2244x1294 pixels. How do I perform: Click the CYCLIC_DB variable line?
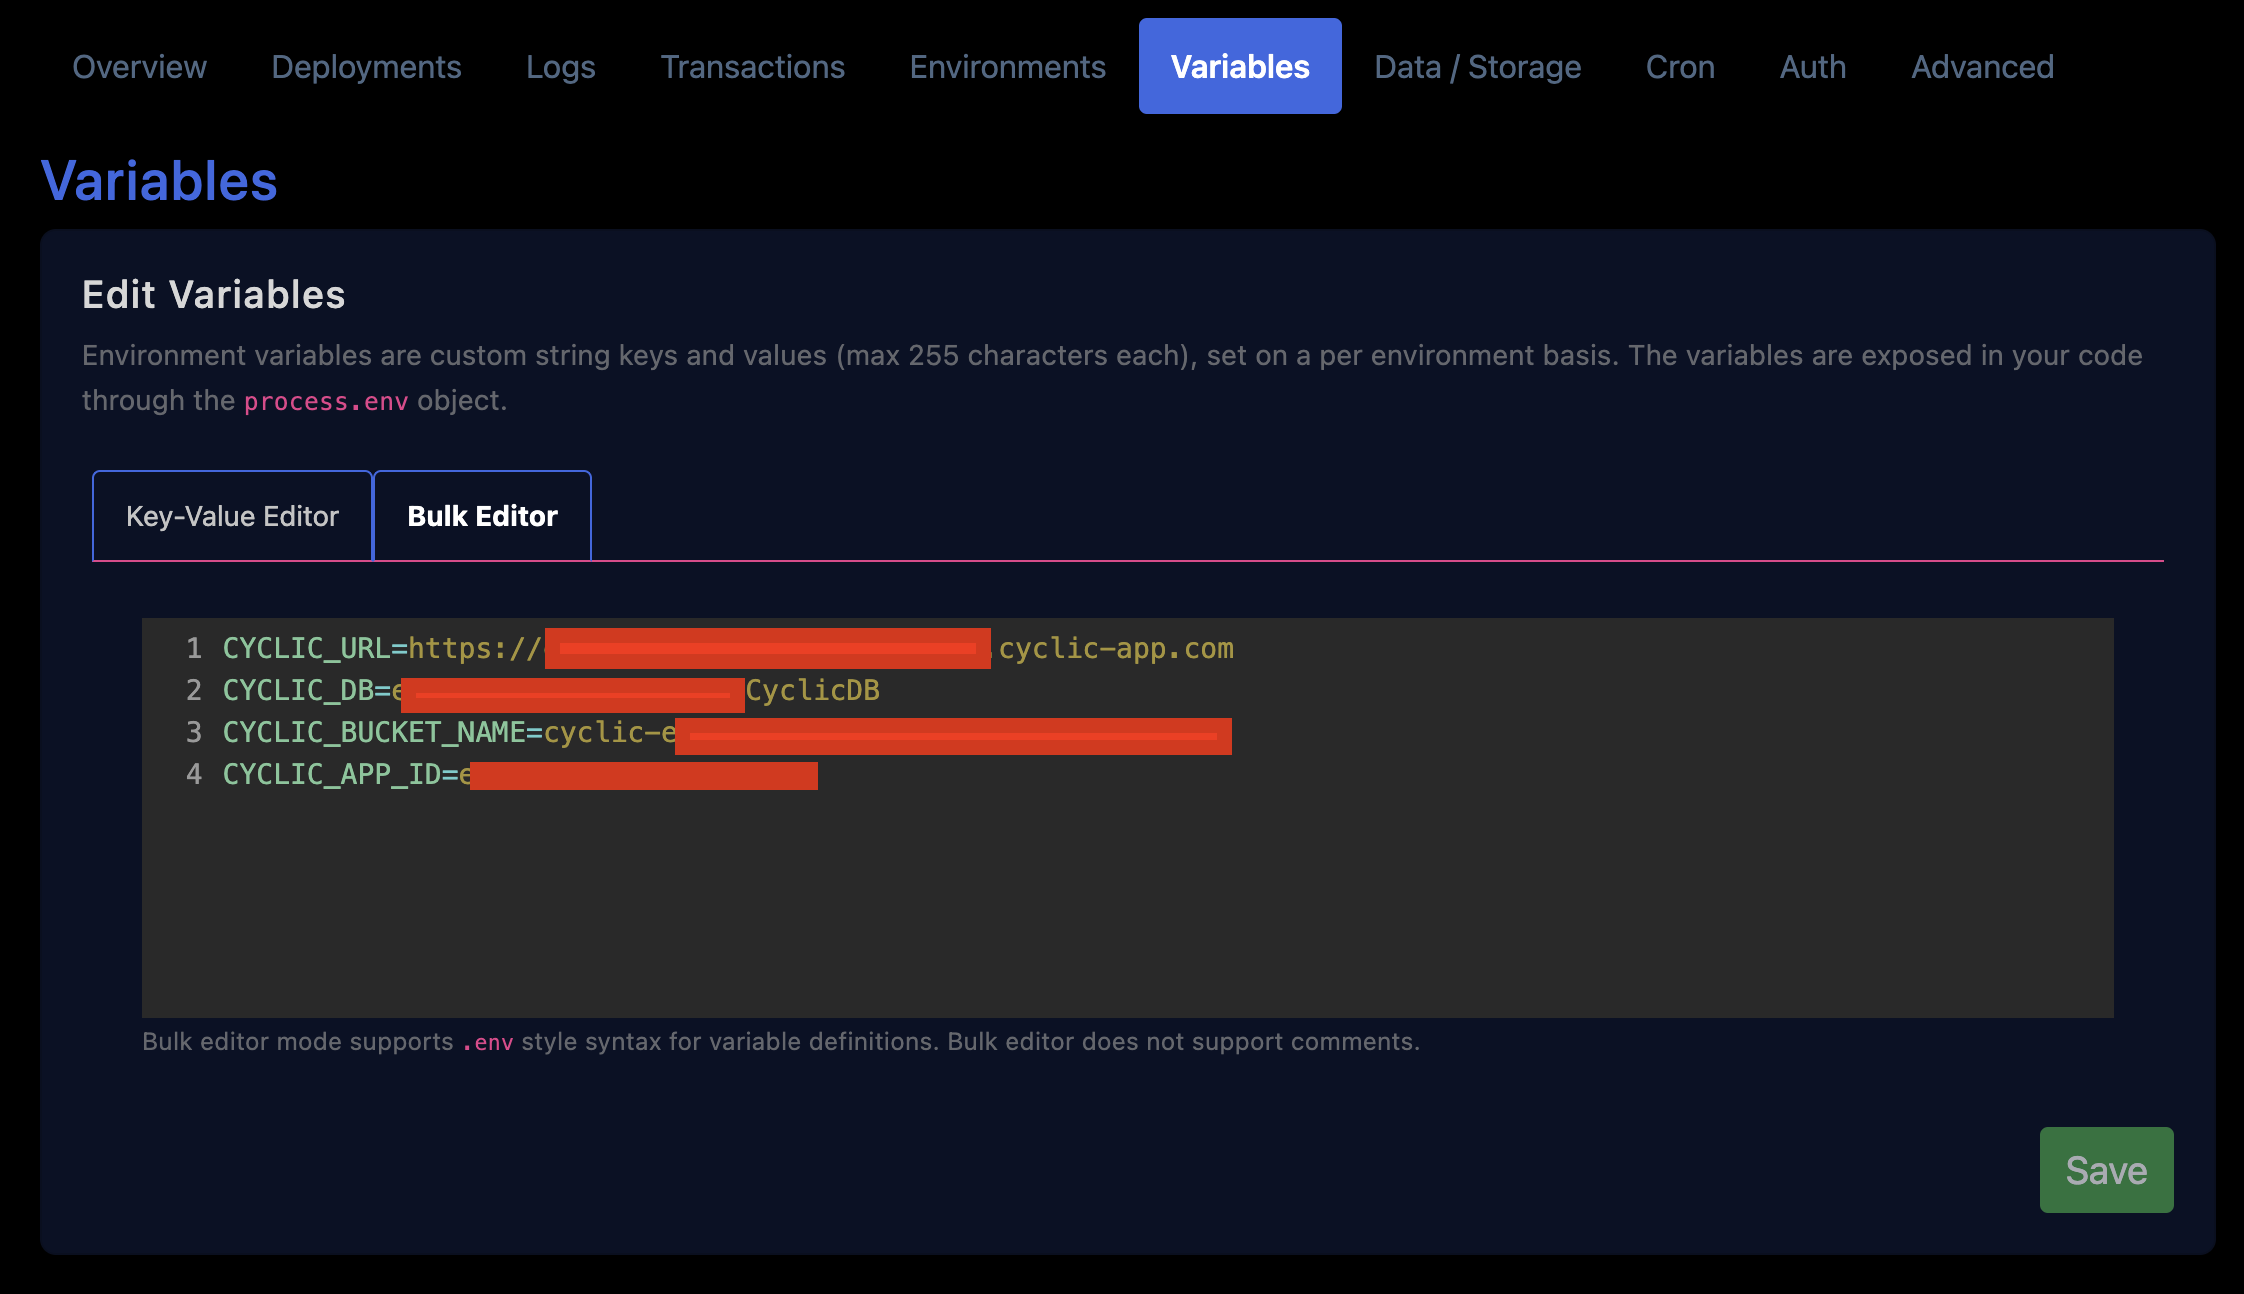297,691
